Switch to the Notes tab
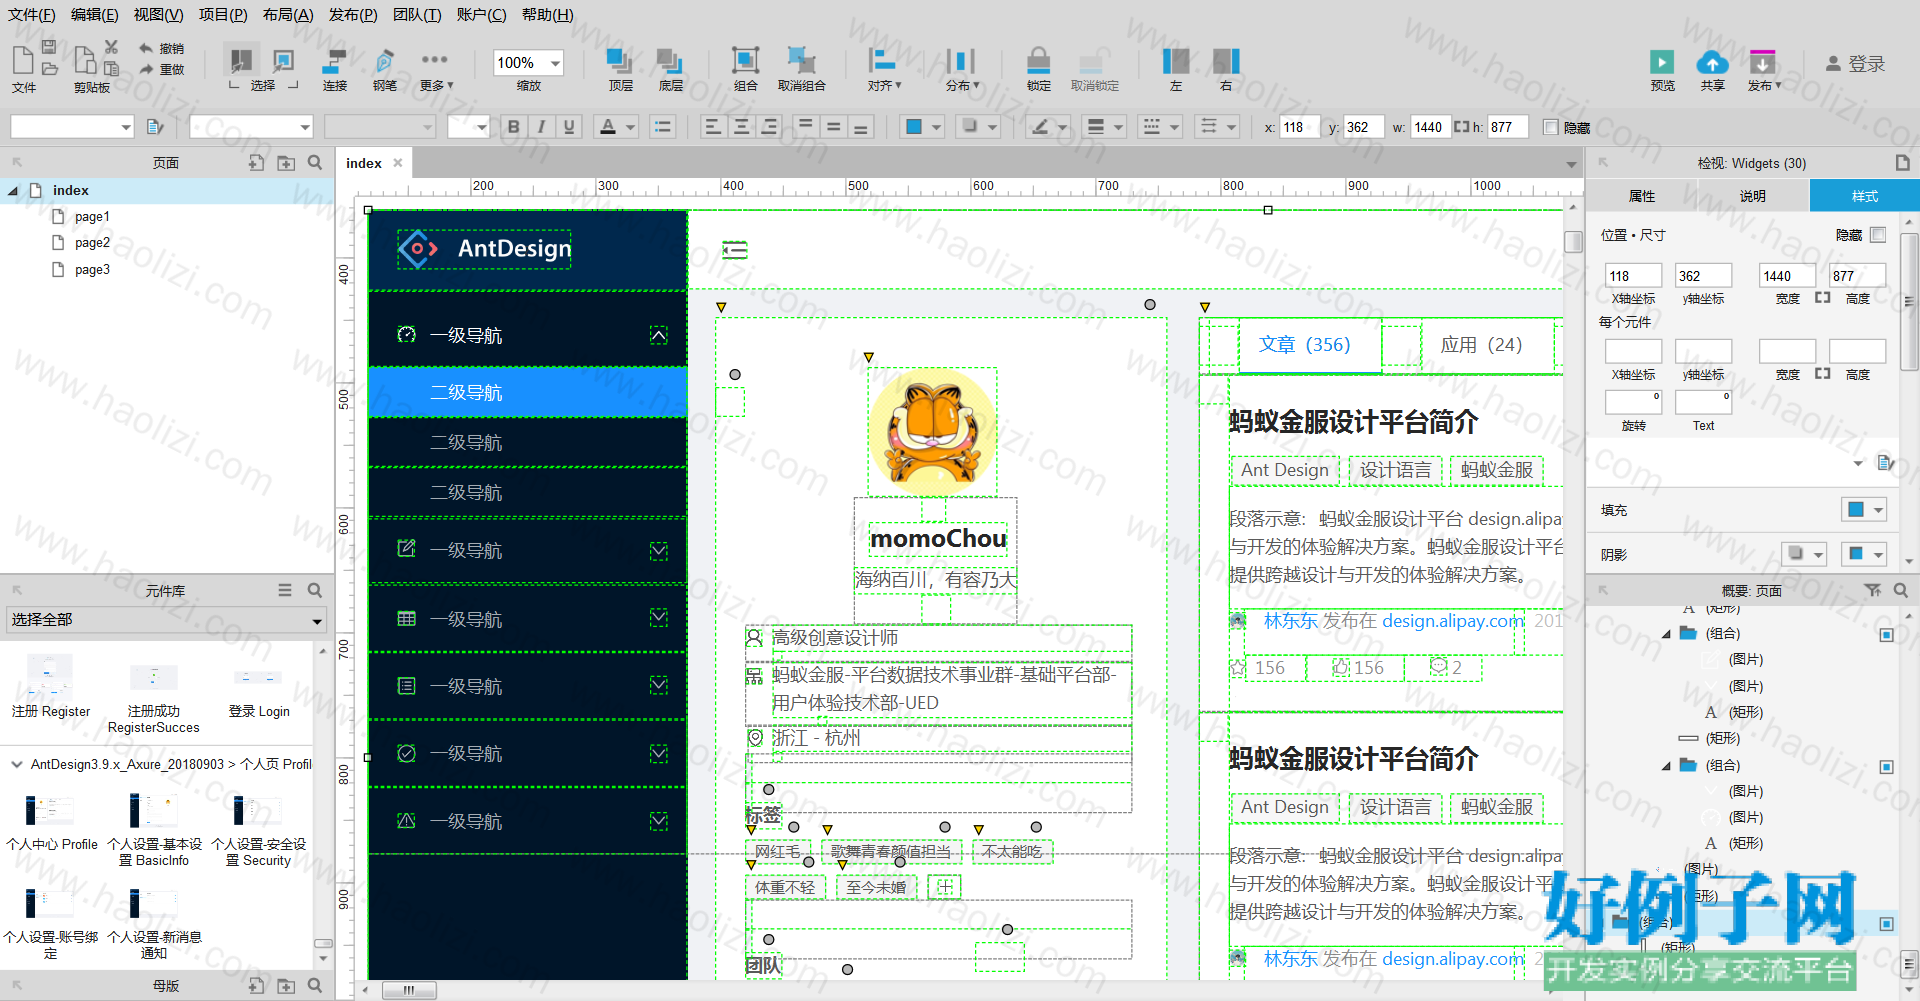 pyautogui.click(x=1752, y=196)
